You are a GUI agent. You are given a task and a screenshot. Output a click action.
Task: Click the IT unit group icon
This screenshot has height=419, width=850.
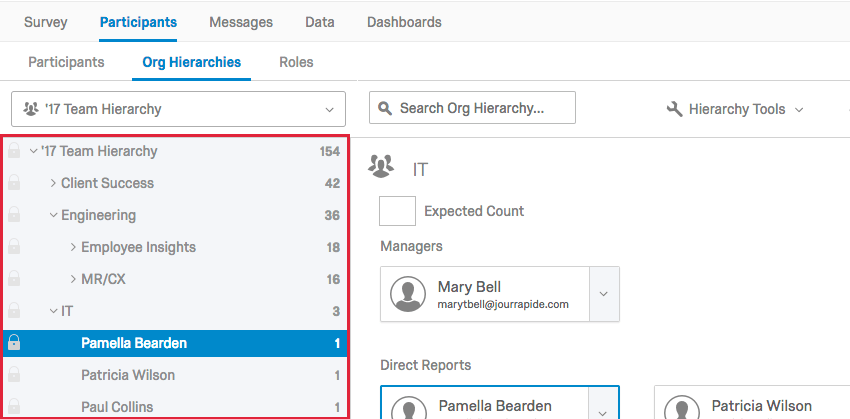click(x=381, y=165)
